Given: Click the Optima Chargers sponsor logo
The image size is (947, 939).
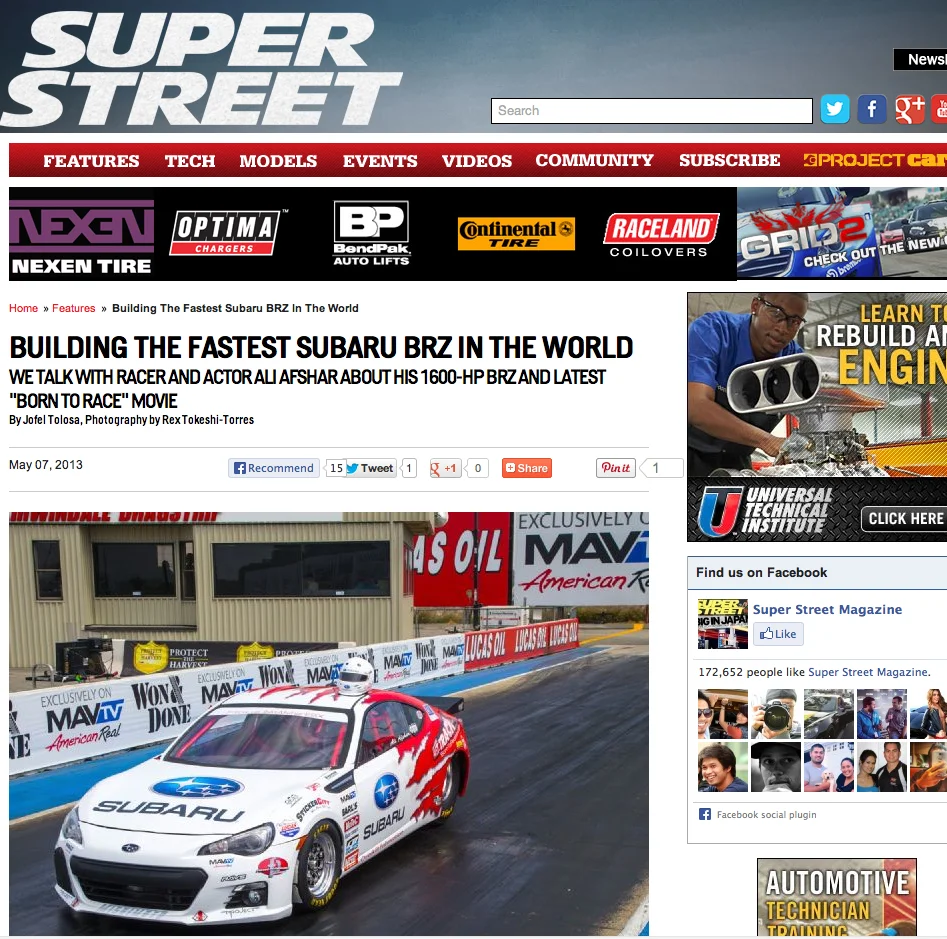Looking at the screenshot, I should (228, 232).
